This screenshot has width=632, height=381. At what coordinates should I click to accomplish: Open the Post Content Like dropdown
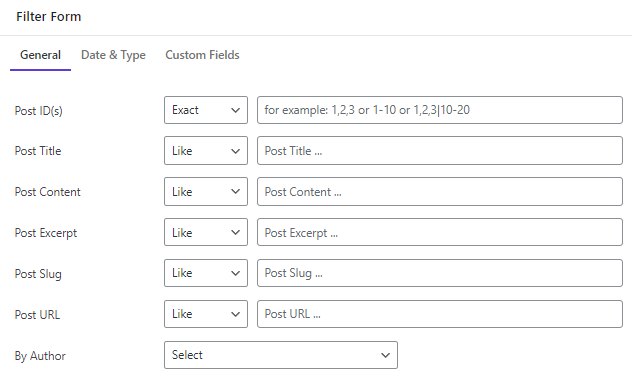pos(206,192)
